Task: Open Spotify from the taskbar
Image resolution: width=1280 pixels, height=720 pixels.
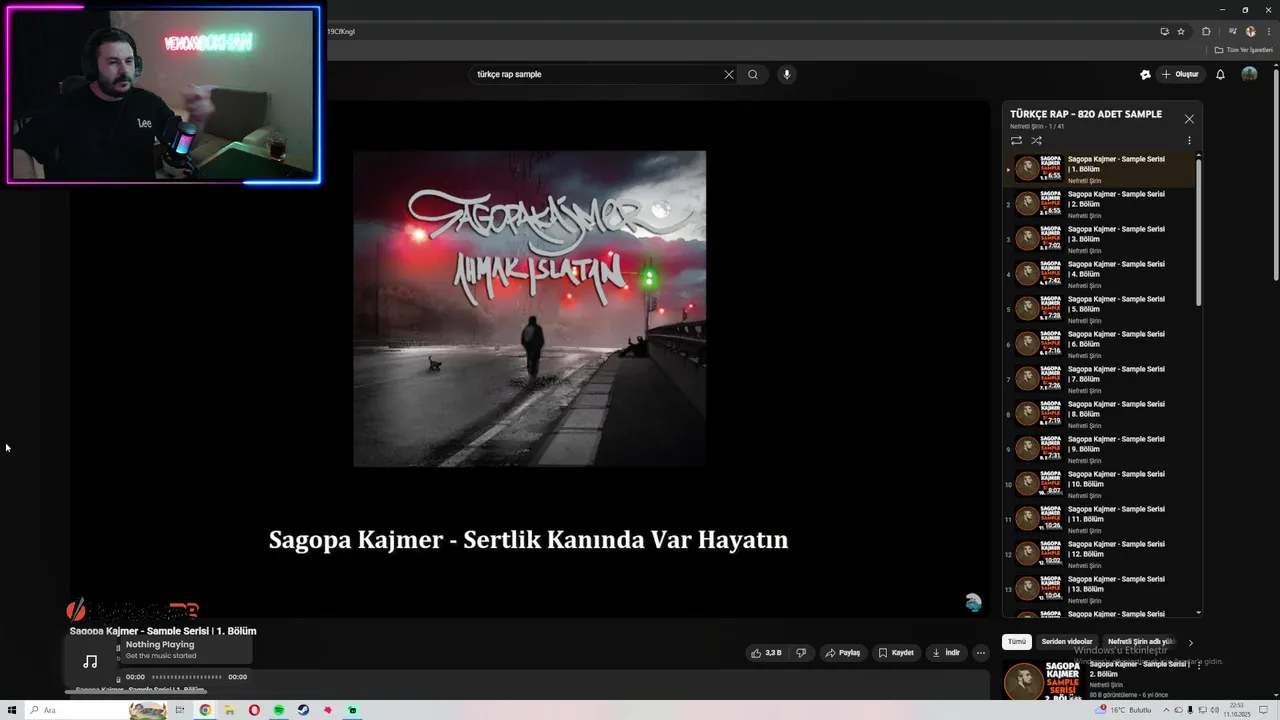Action: [279, 710]
